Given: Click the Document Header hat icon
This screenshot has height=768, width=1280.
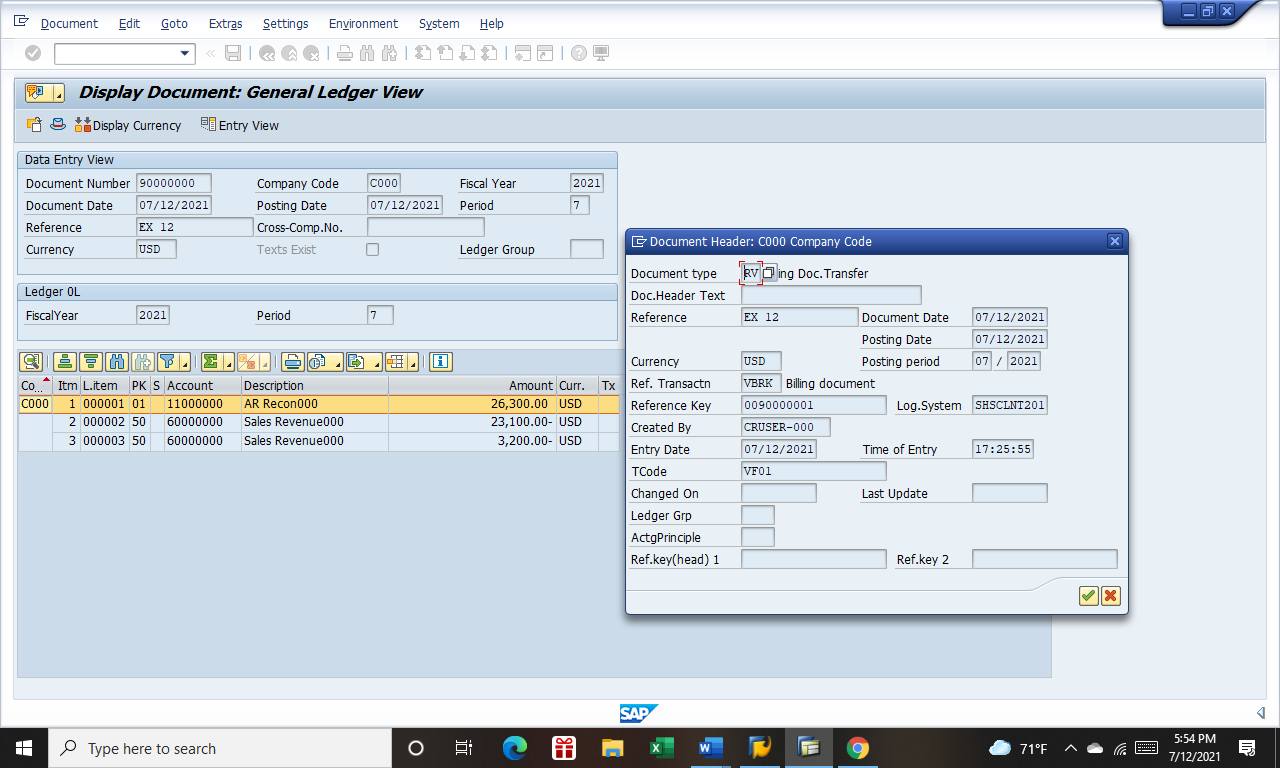Looking at the screenshot, I should (58, 125).
